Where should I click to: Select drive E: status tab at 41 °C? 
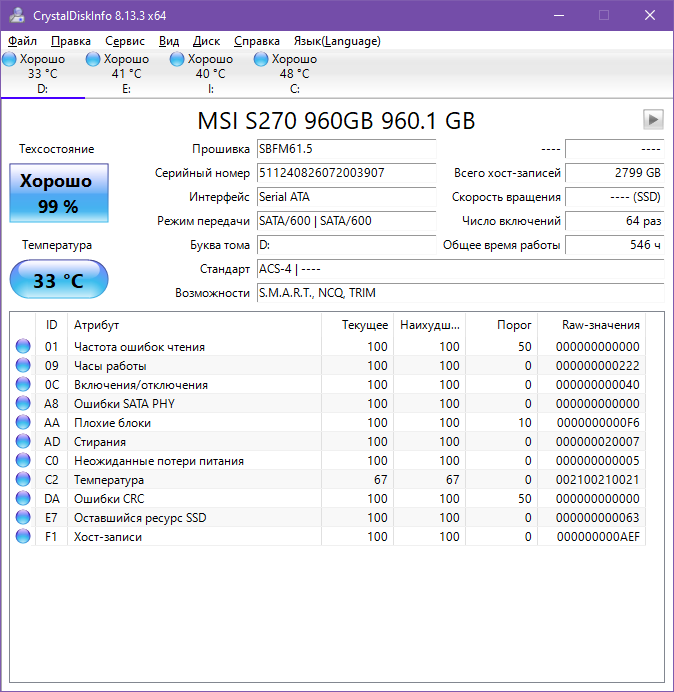tap(127, 74)
